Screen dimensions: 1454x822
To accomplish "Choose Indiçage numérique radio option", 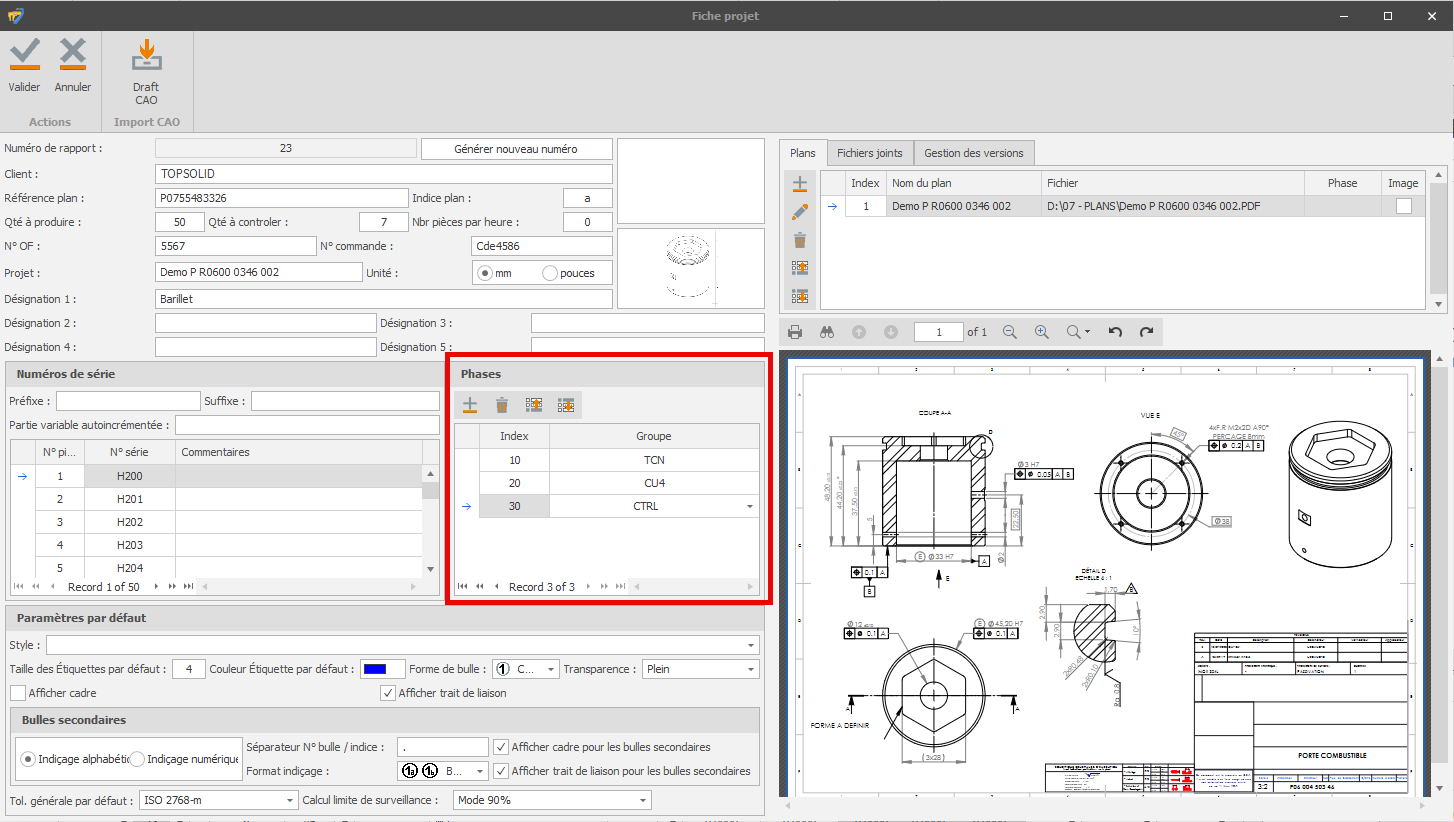I will coord(138,760).
